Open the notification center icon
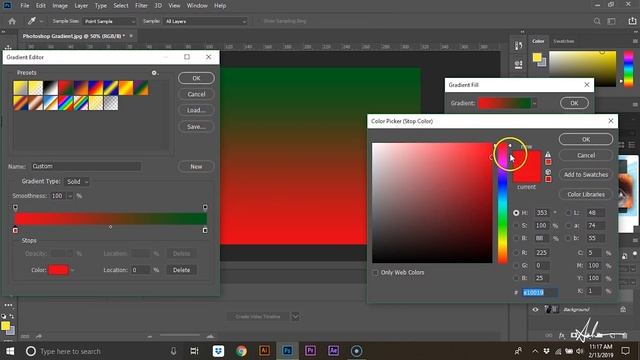Screen dimensions: 640x360 point(625,351)
